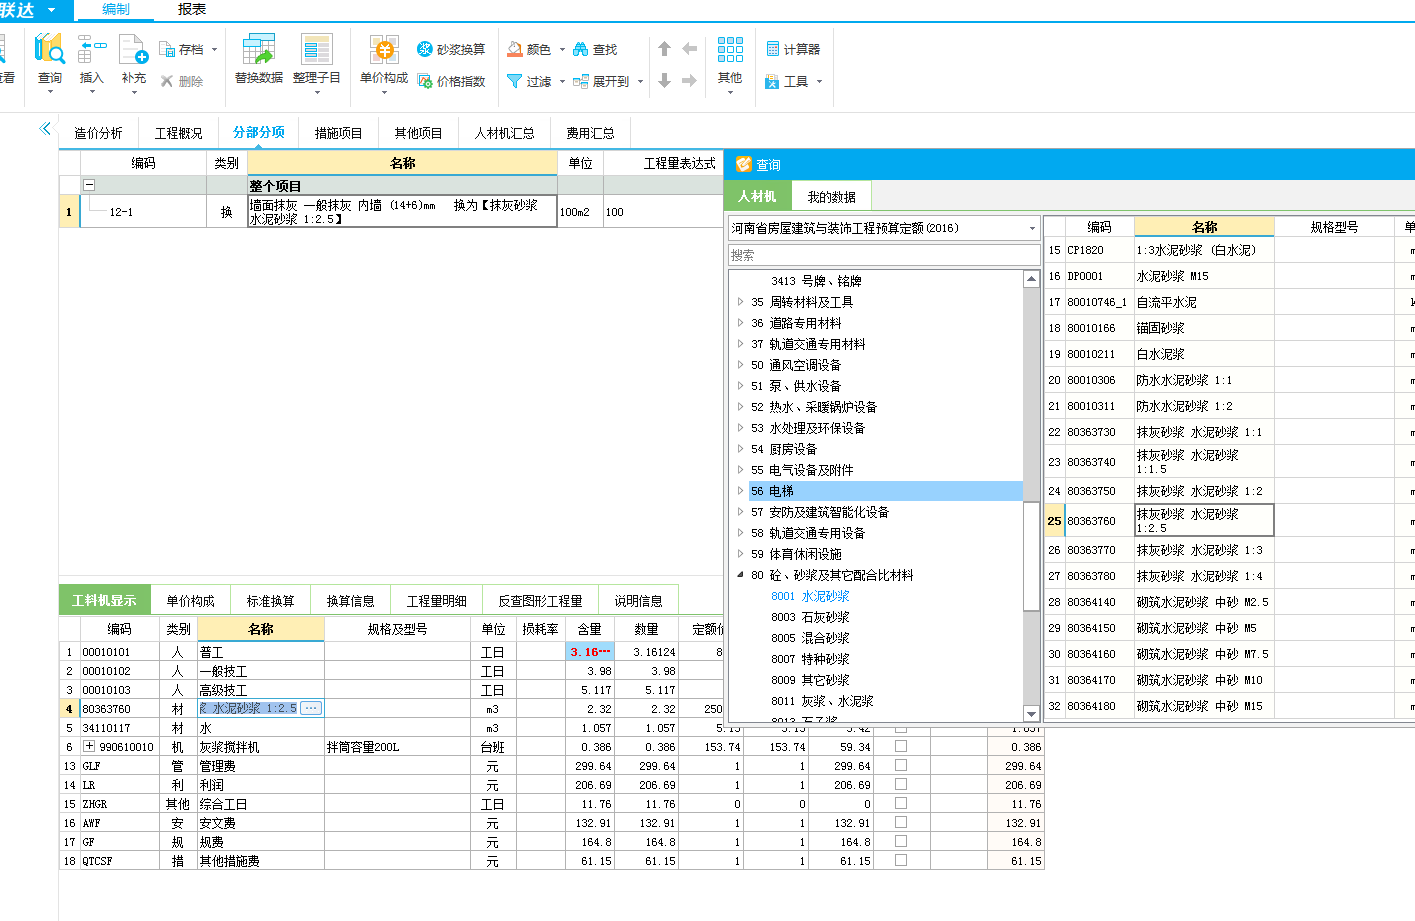Open the 说明信息 tab
The image size is (1415, 921).
pos(638,600)
